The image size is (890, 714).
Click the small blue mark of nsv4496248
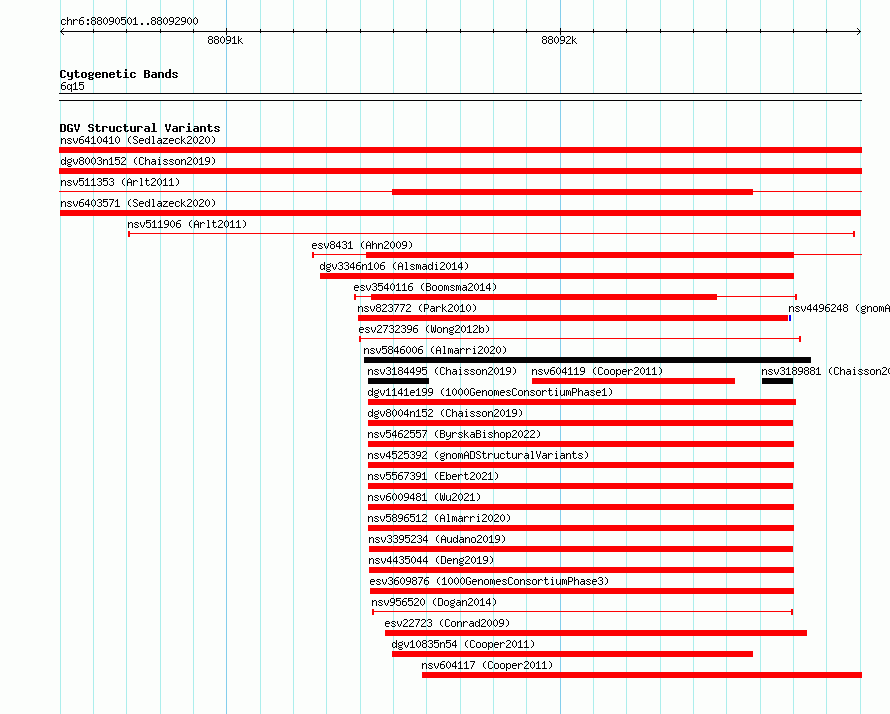point(790,318)
